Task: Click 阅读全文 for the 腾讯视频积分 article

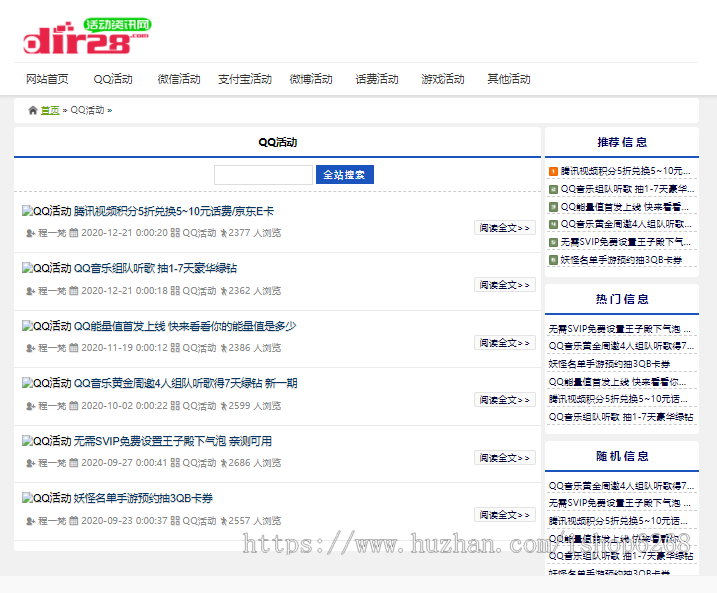Action: [x=504, y=228]
